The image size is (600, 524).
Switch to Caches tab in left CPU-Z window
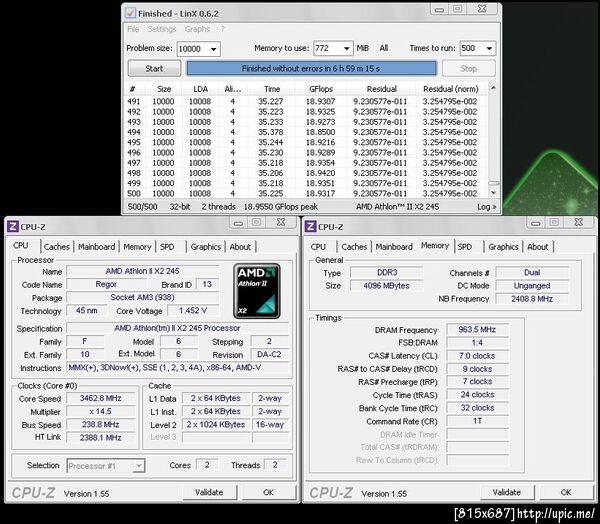57,247
